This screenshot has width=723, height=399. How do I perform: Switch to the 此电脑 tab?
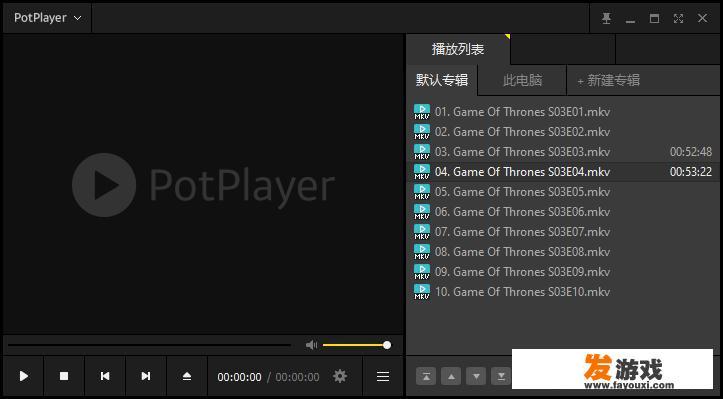(x=522, y=80)
